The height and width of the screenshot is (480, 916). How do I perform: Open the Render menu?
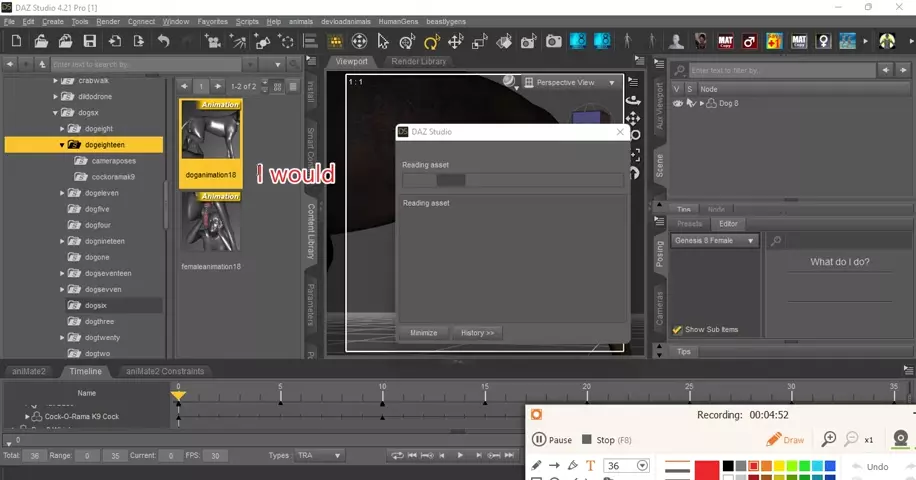pos(108,21)
